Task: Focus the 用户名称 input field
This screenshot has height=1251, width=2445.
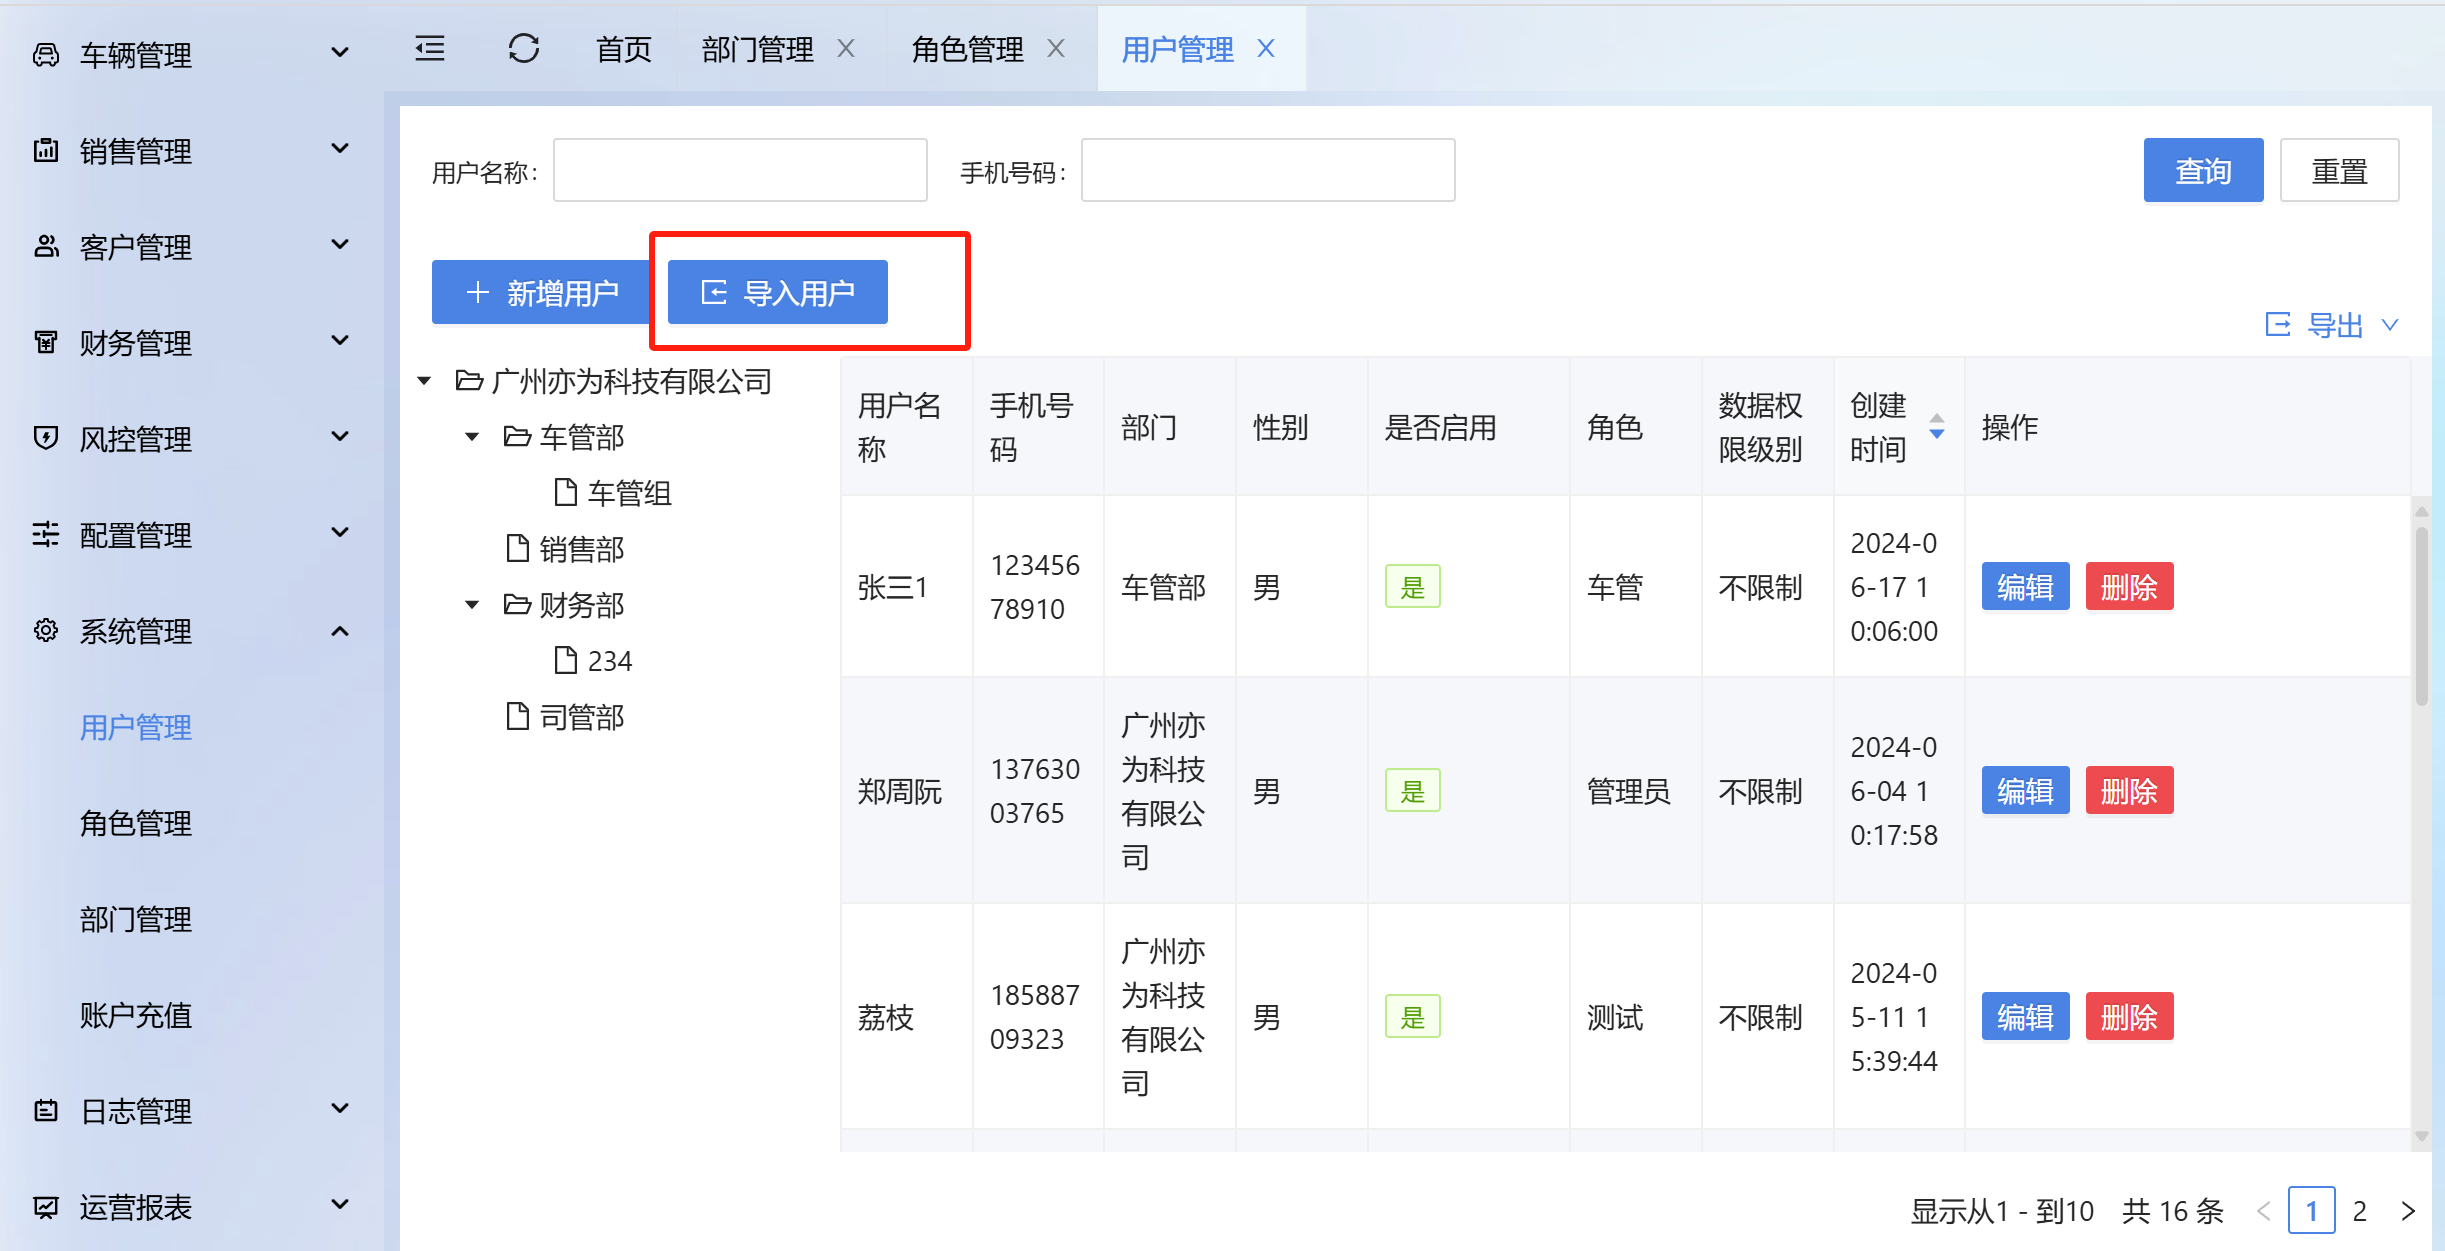Action: pos(739,171)
